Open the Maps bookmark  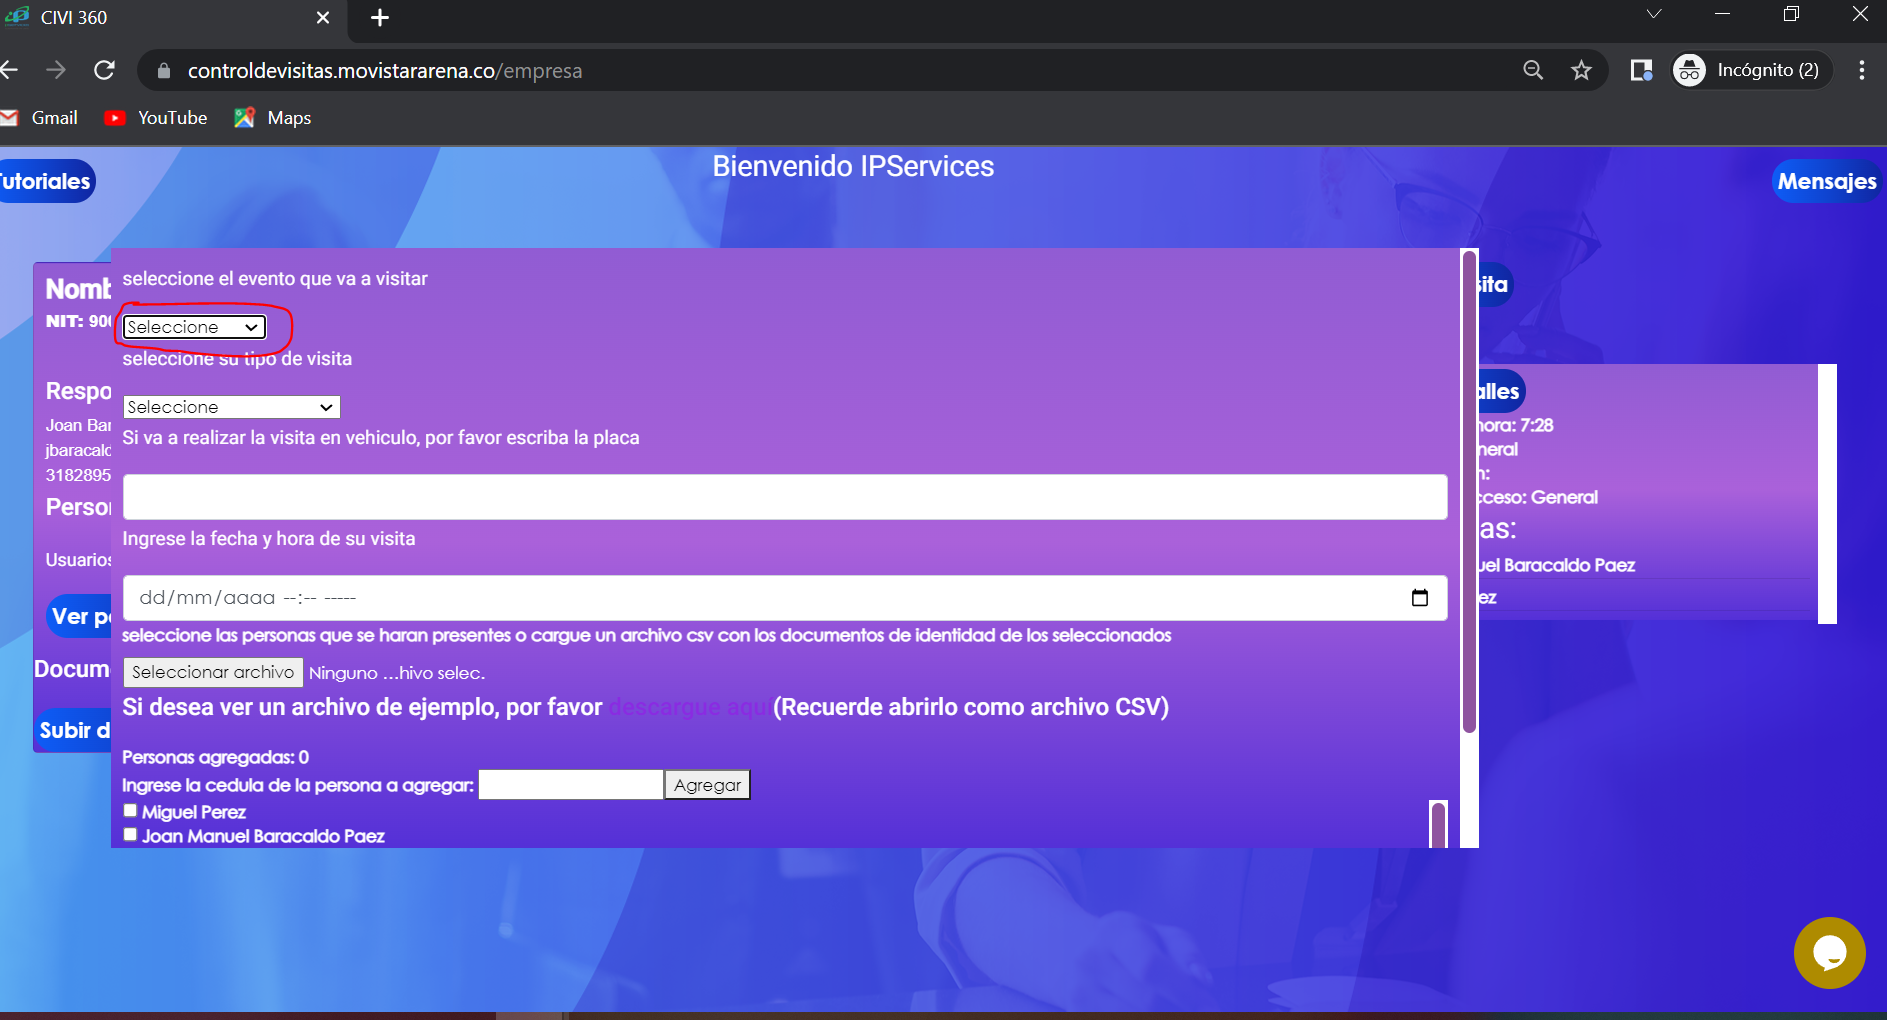pyautogui.click(x=273, y=118)
